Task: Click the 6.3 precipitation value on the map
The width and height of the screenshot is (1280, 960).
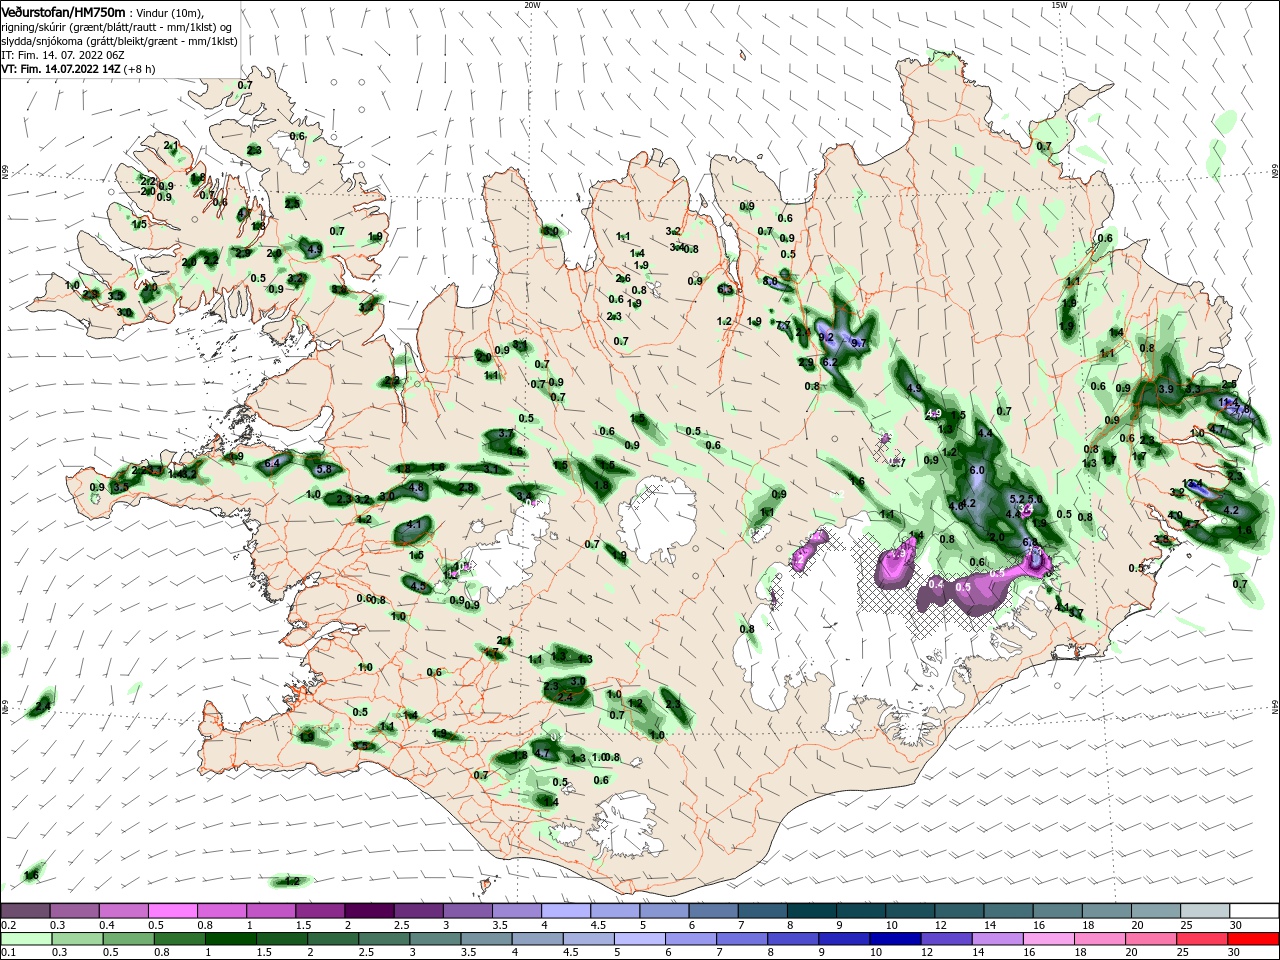Action: coord(726,290)
